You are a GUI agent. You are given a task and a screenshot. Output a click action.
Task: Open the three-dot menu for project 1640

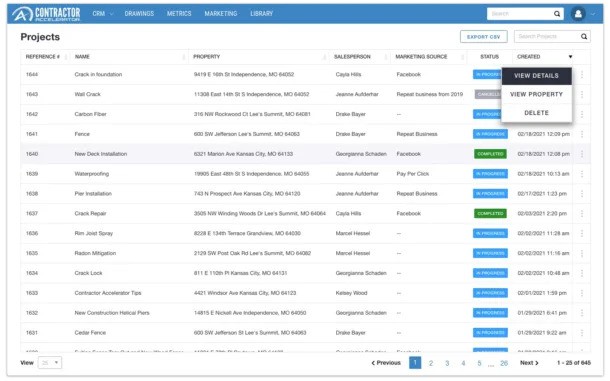coord(582,154)
